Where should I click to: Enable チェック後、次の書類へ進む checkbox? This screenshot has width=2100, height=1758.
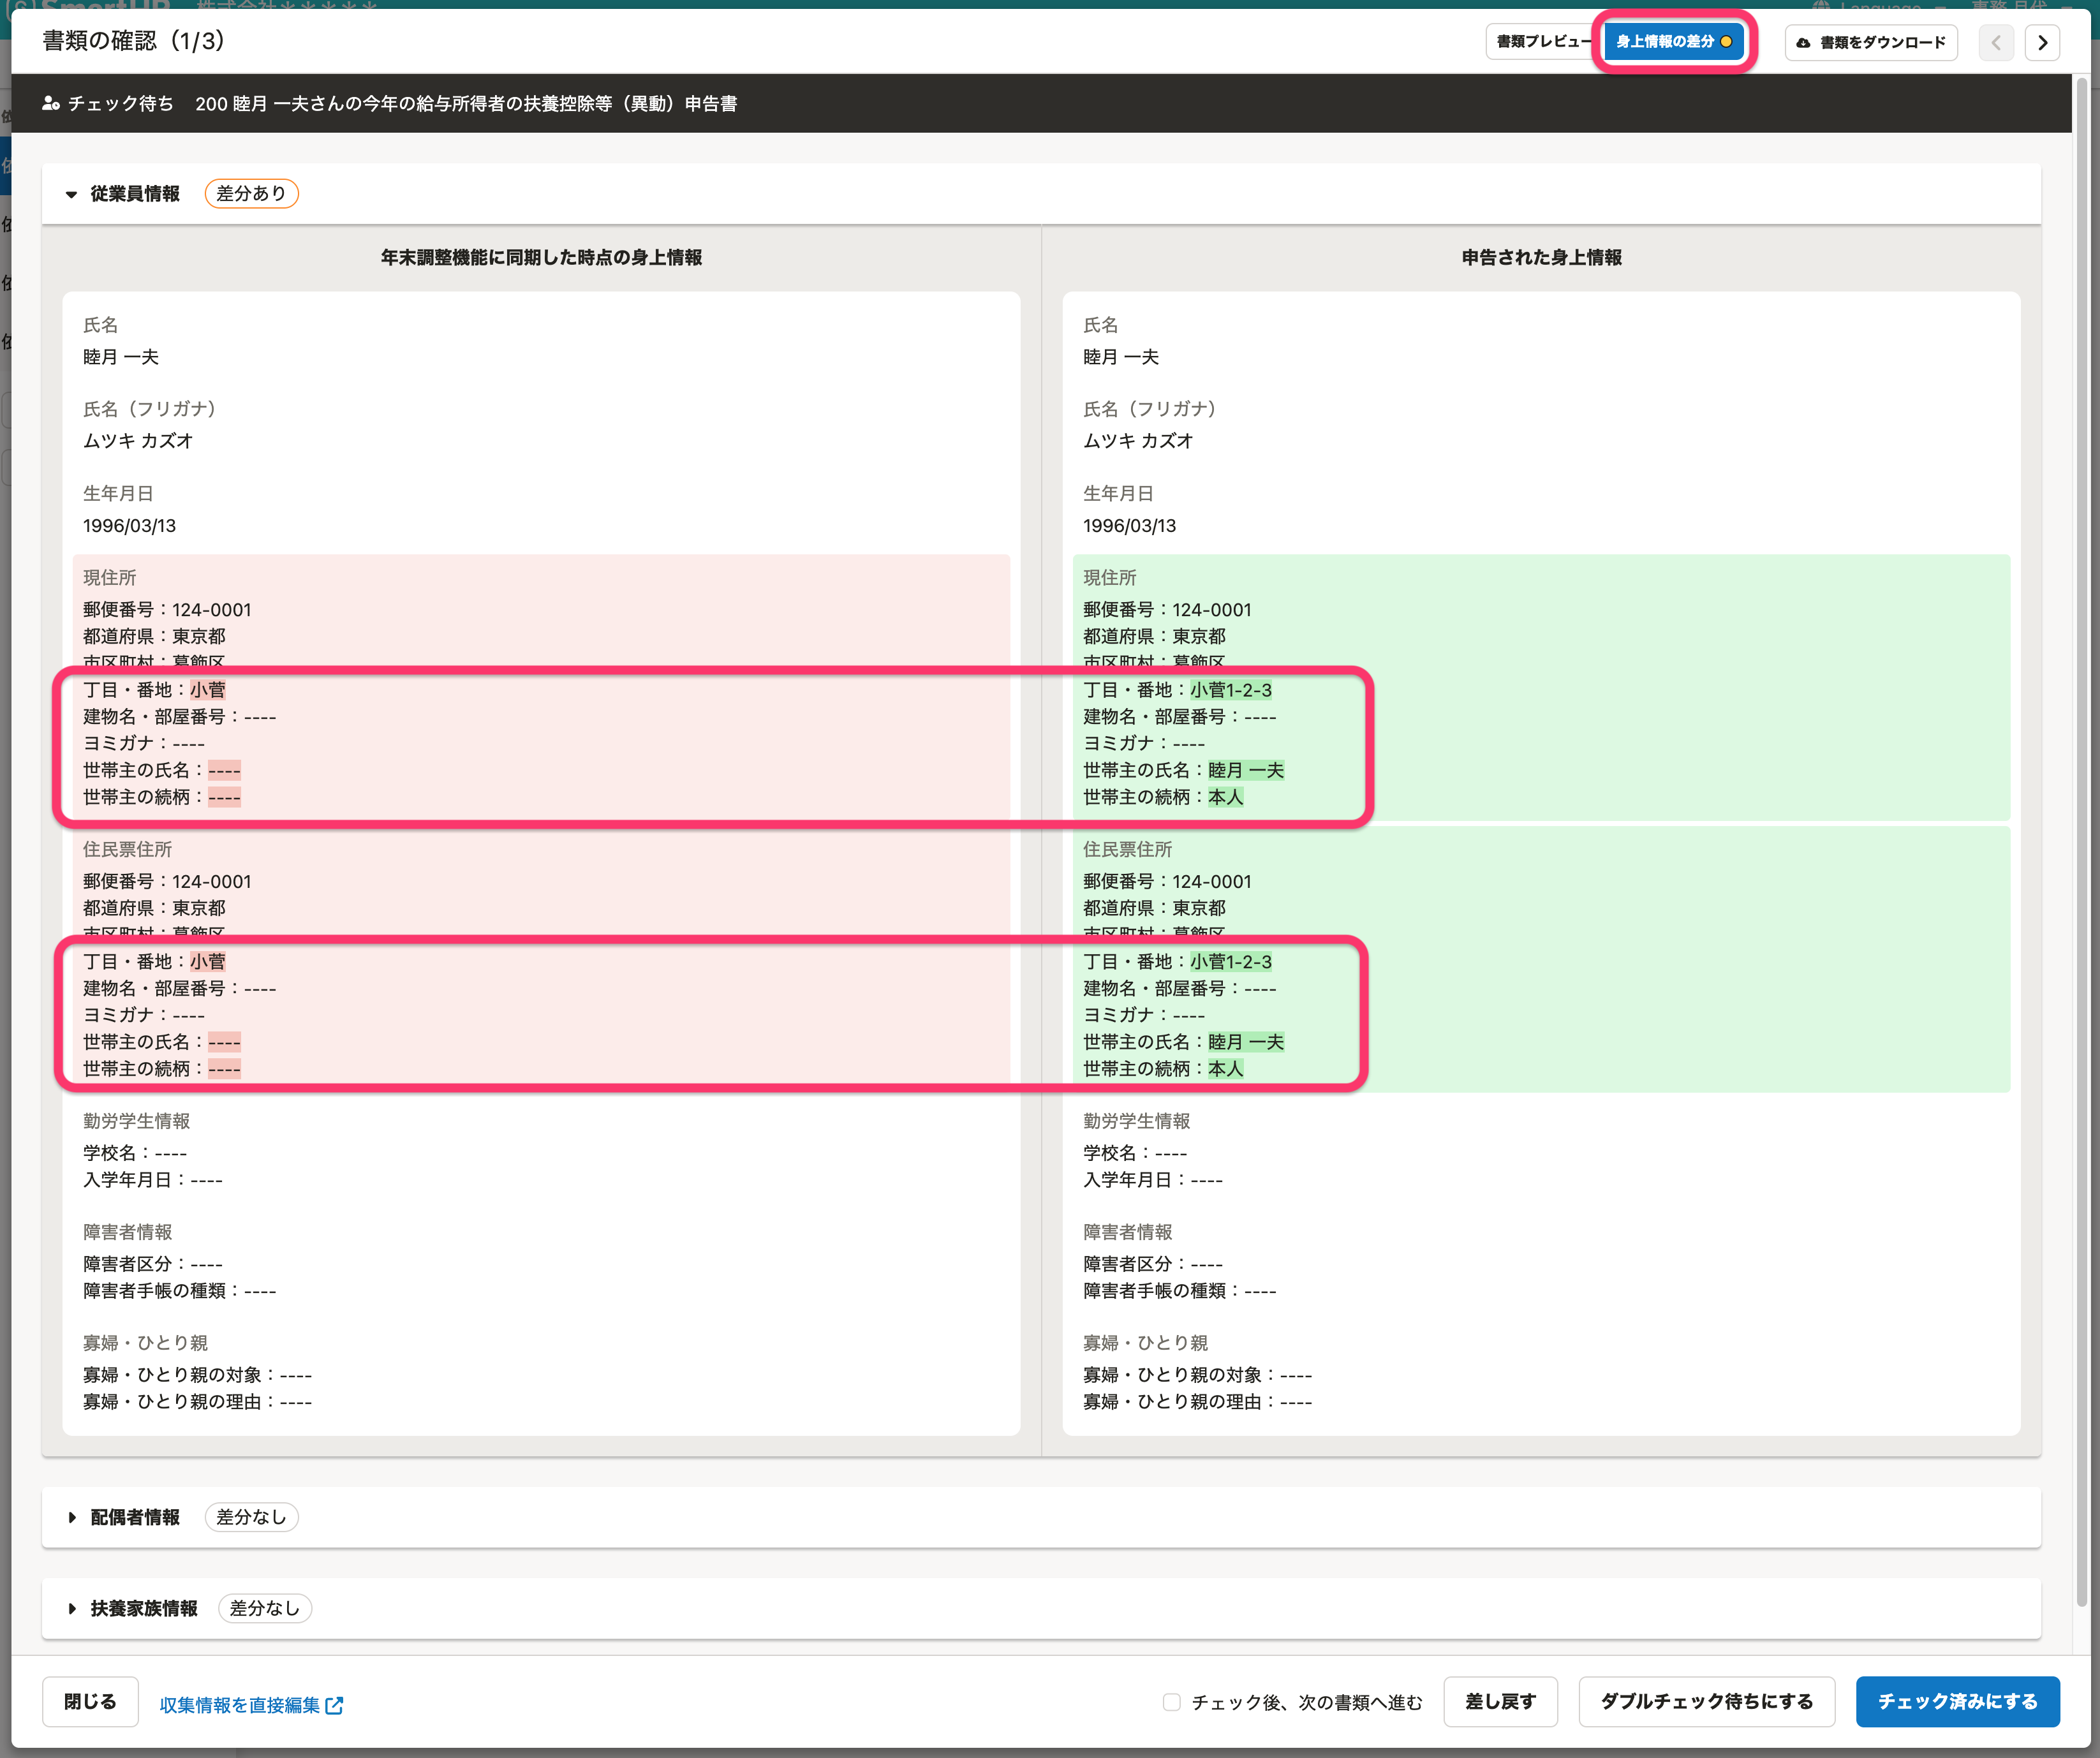coord(1171,1702)
